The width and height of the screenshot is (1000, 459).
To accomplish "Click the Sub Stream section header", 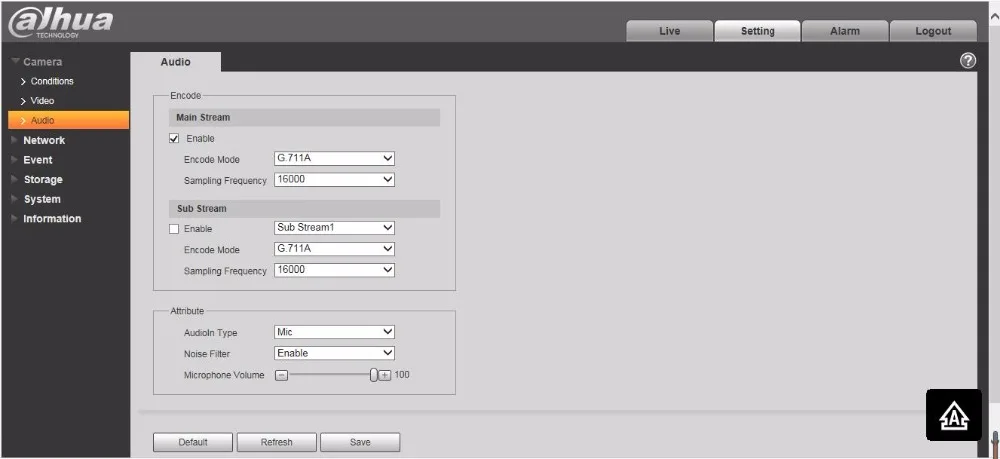I will click(305, 208).
